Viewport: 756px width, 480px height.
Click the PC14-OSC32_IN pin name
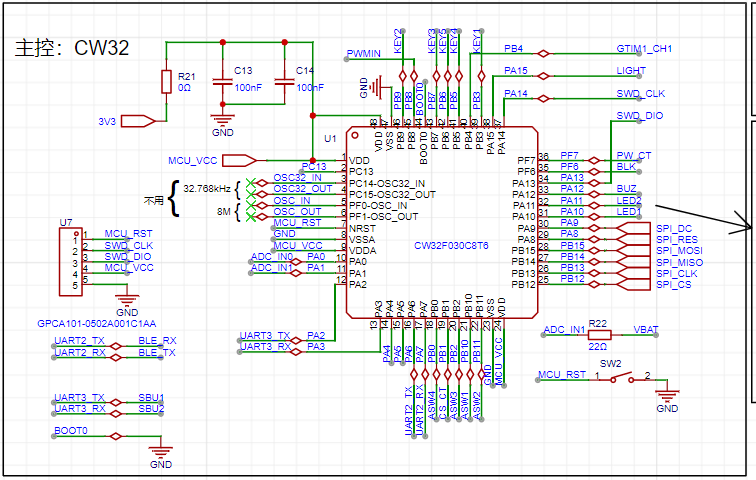[387, 184]
